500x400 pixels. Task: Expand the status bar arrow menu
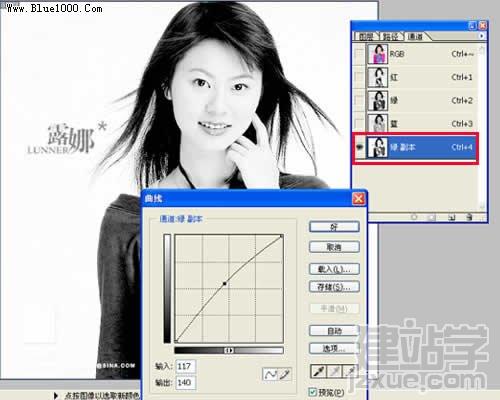[x=56, y=395]
